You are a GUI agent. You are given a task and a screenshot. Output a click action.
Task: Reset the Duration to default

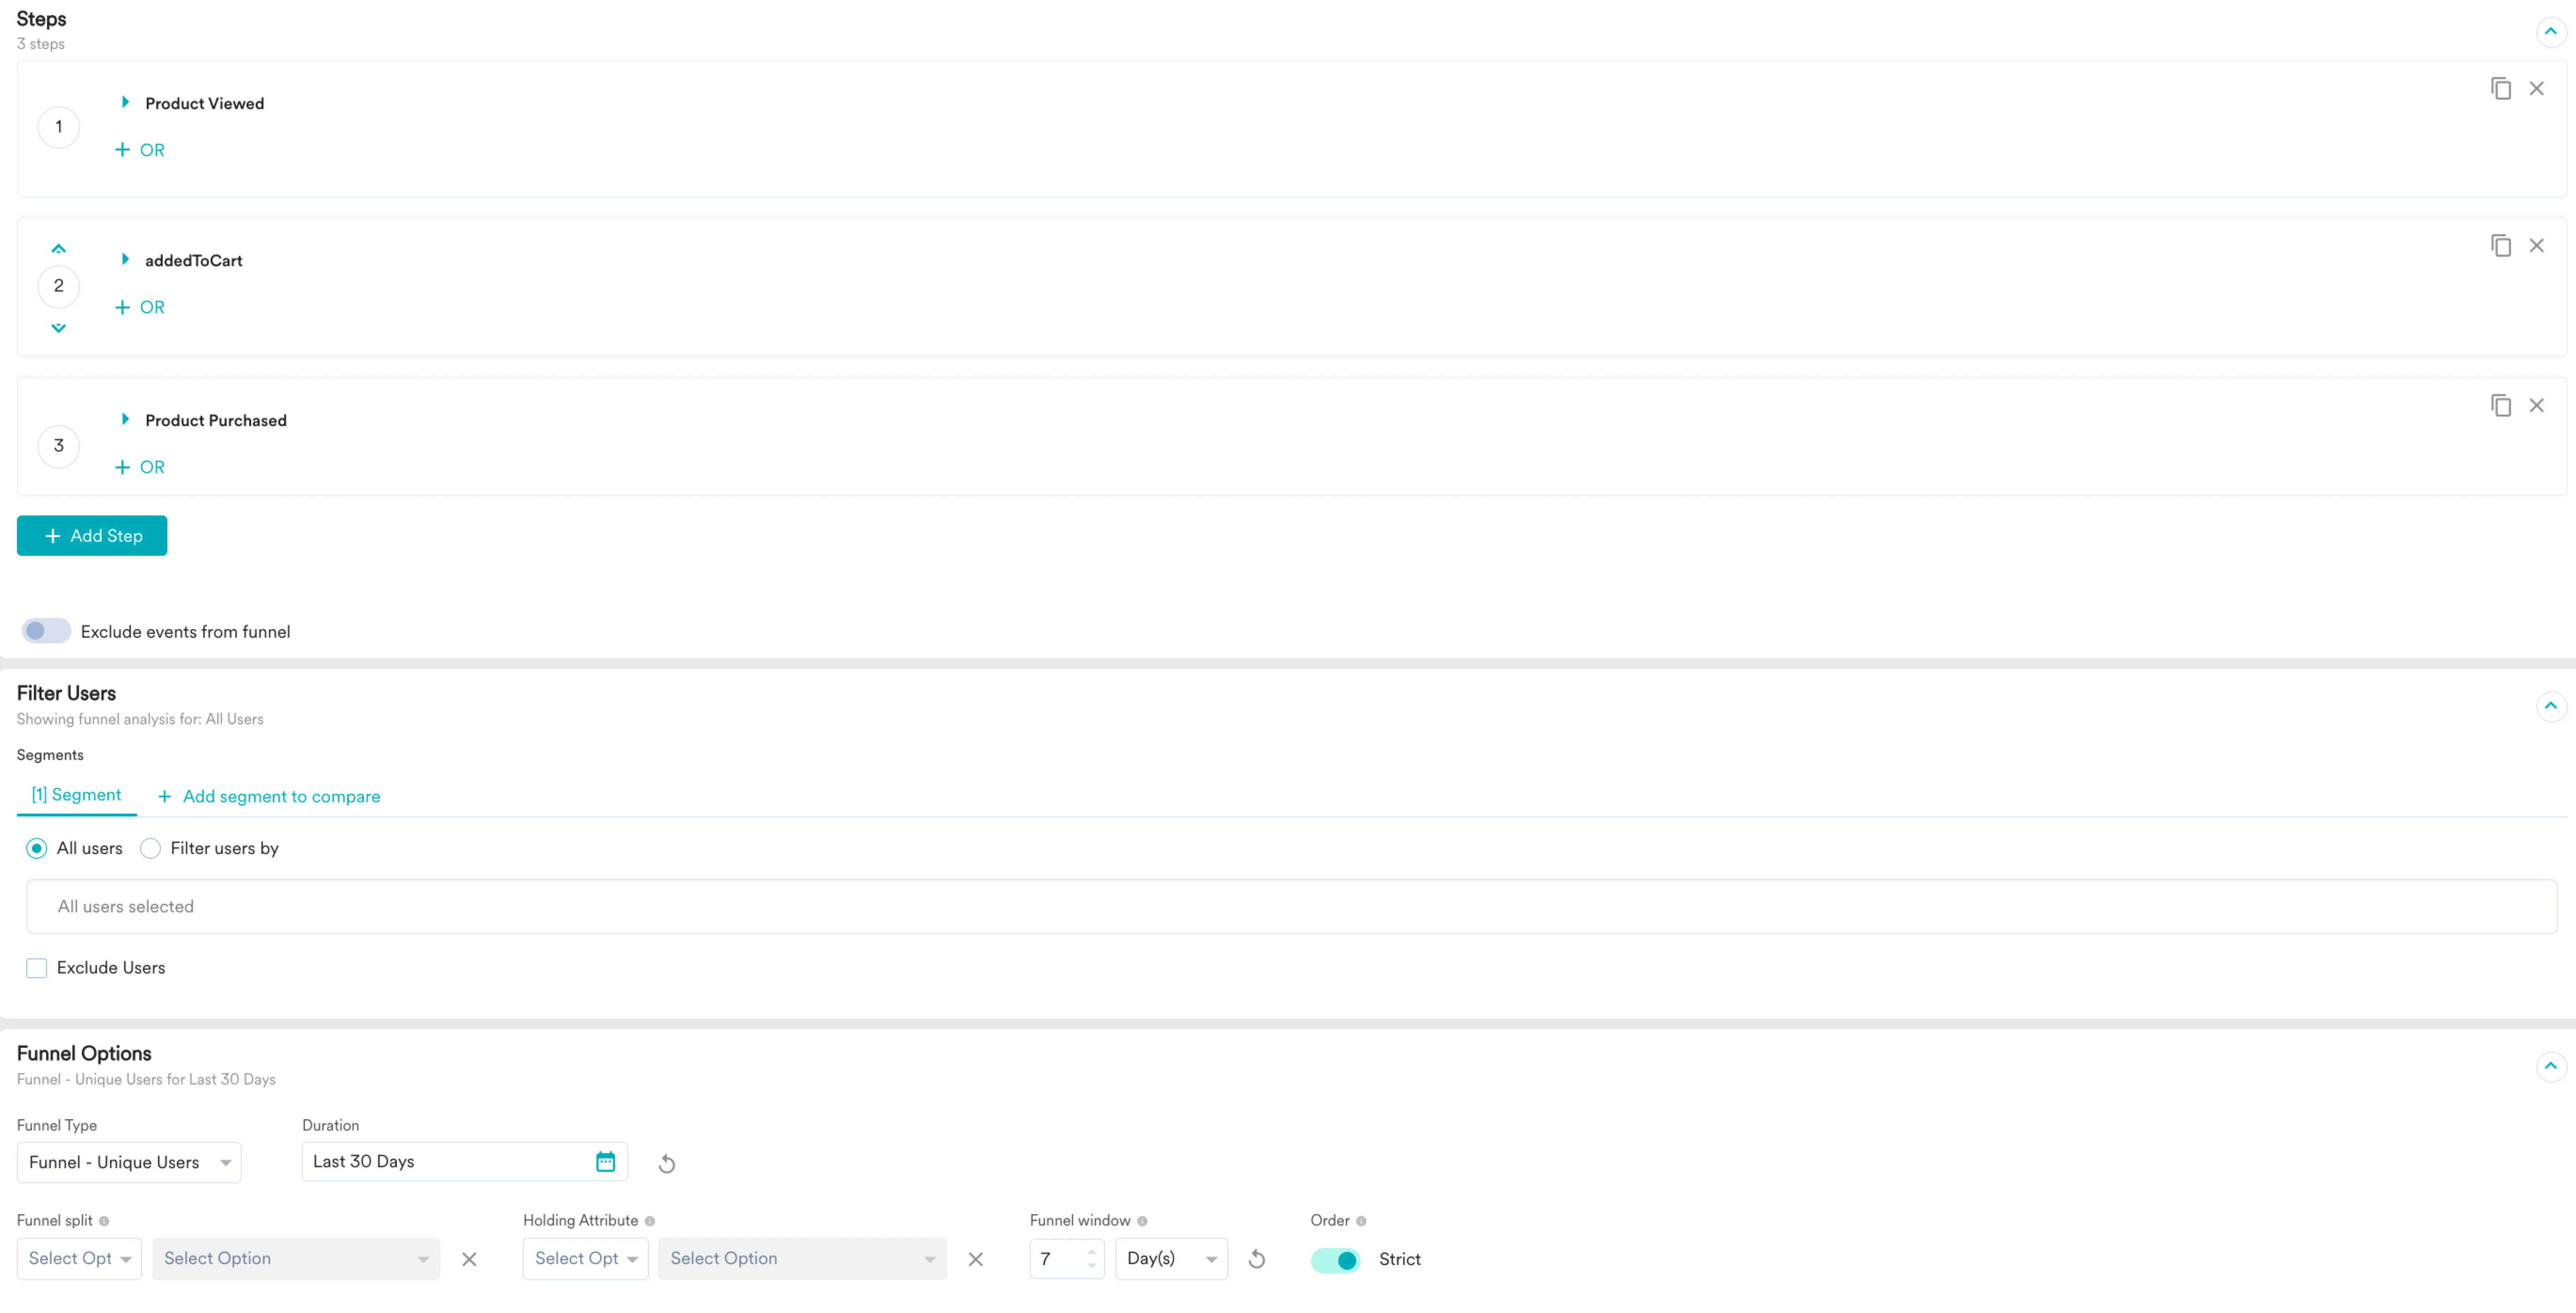click(667, 1163)
